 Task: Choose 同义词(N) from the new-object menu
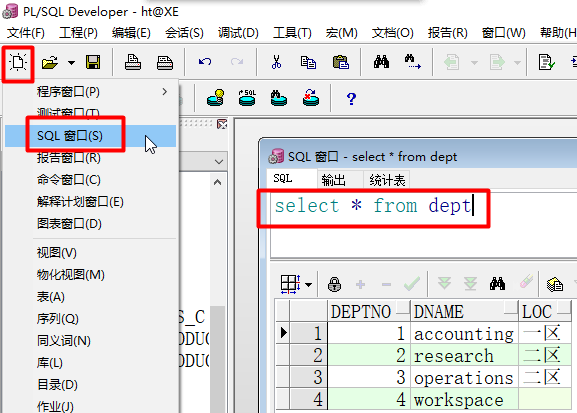[91, 341]
